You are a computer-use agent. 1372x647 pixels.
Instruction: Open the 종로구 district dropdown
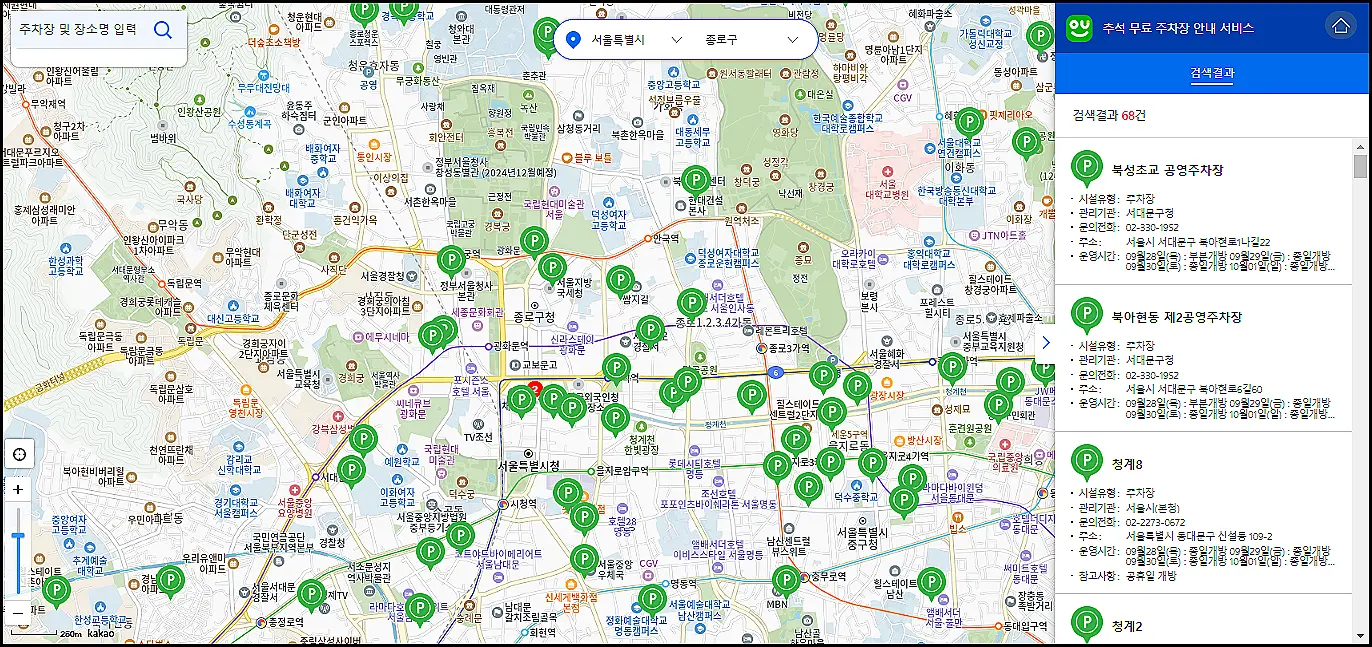click(x=752, y=40)
